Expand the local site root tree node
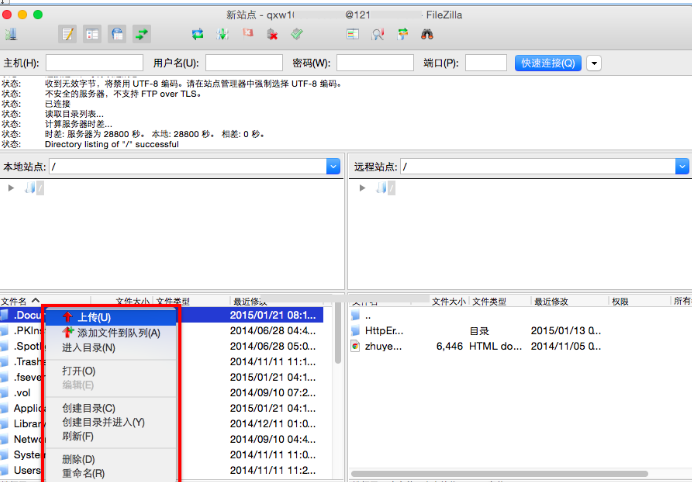The width and height of the screenshot is (692, 482). point(11,188)
